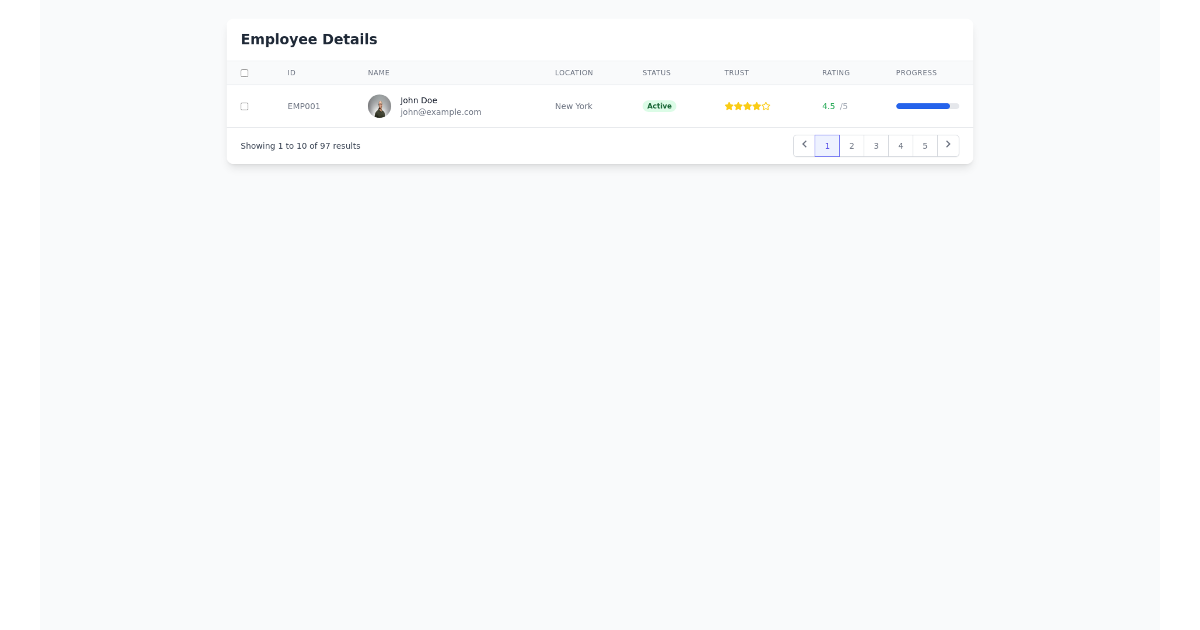Open page 3 of the results
Image resolution: width=1200 pixels, height=630 pixels.
[876, 145]
